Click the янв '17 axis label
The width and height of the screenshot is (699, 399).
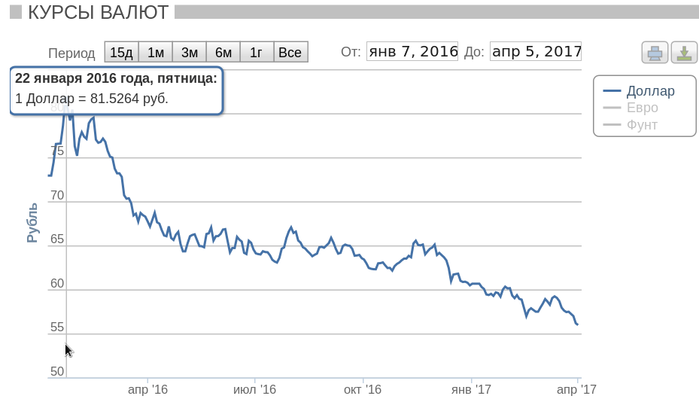pos(471,390)
